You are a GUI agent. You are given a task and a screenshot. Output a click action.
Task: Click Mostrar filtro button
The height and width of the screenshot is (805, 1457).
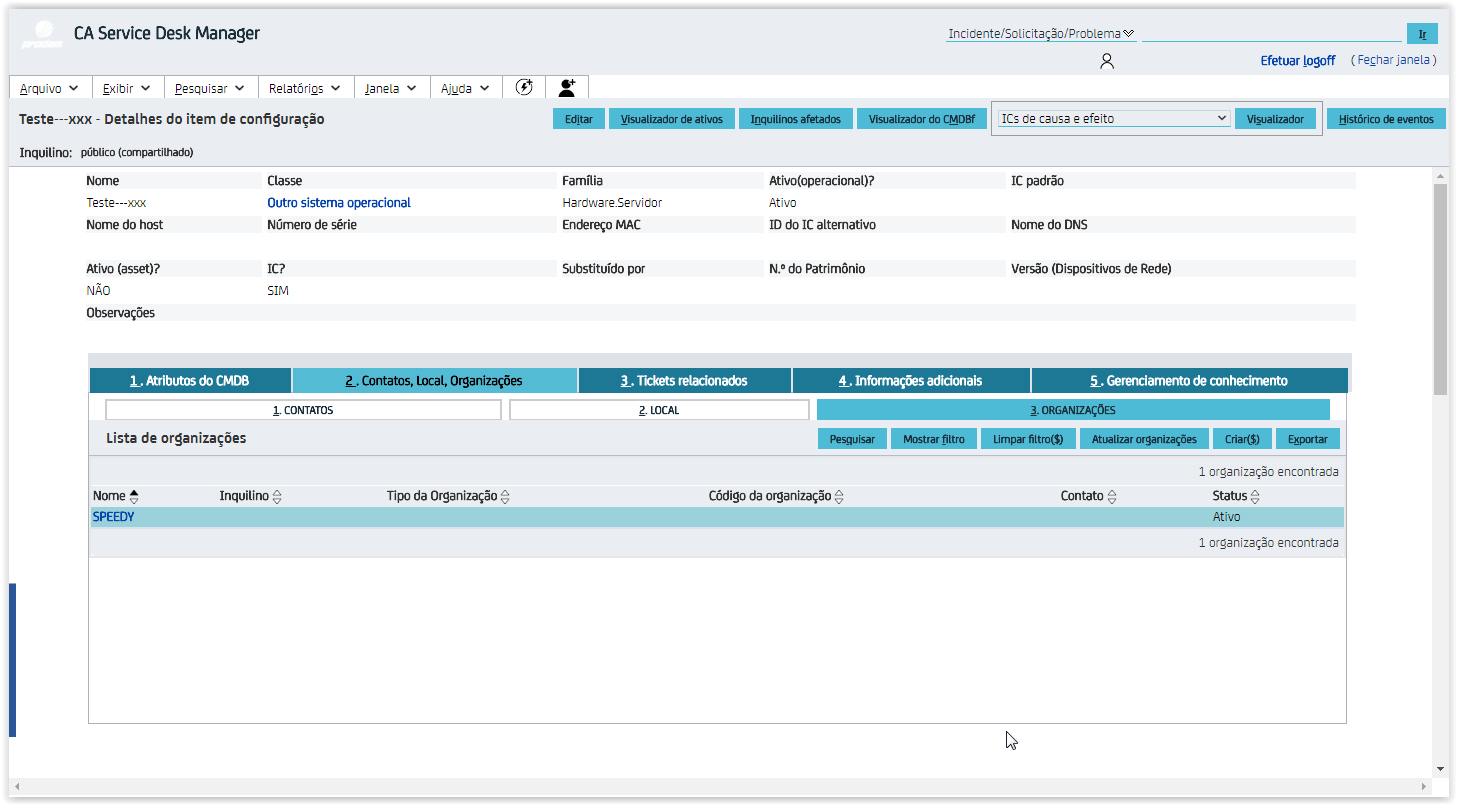(x=934, y=439)
